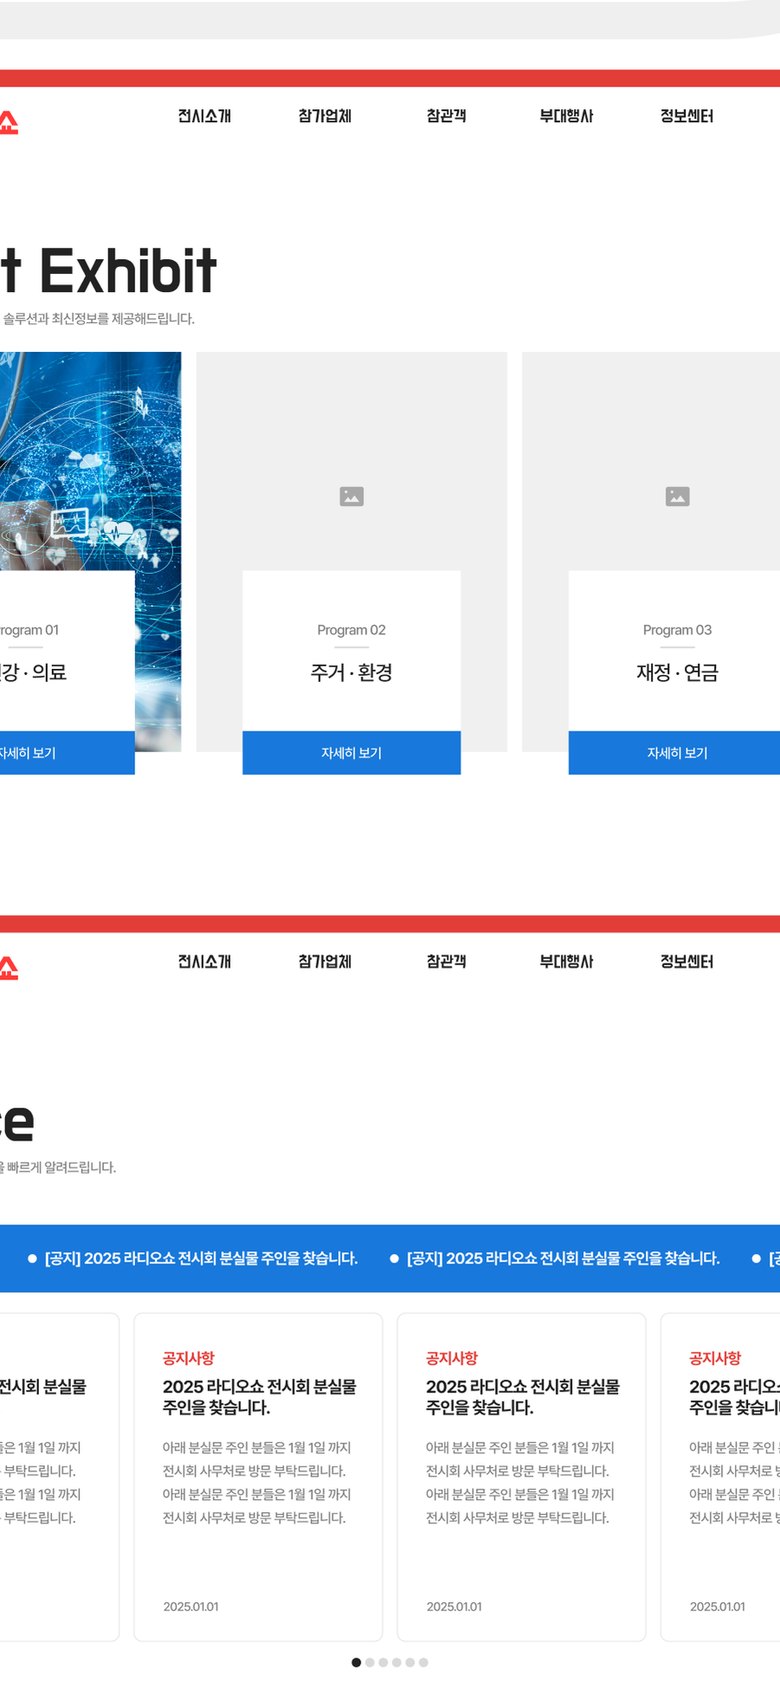The image size is (780, 1688).
Task: Open 참가업체 menu above the Exhibit section
Action: [x=325, y=116]
